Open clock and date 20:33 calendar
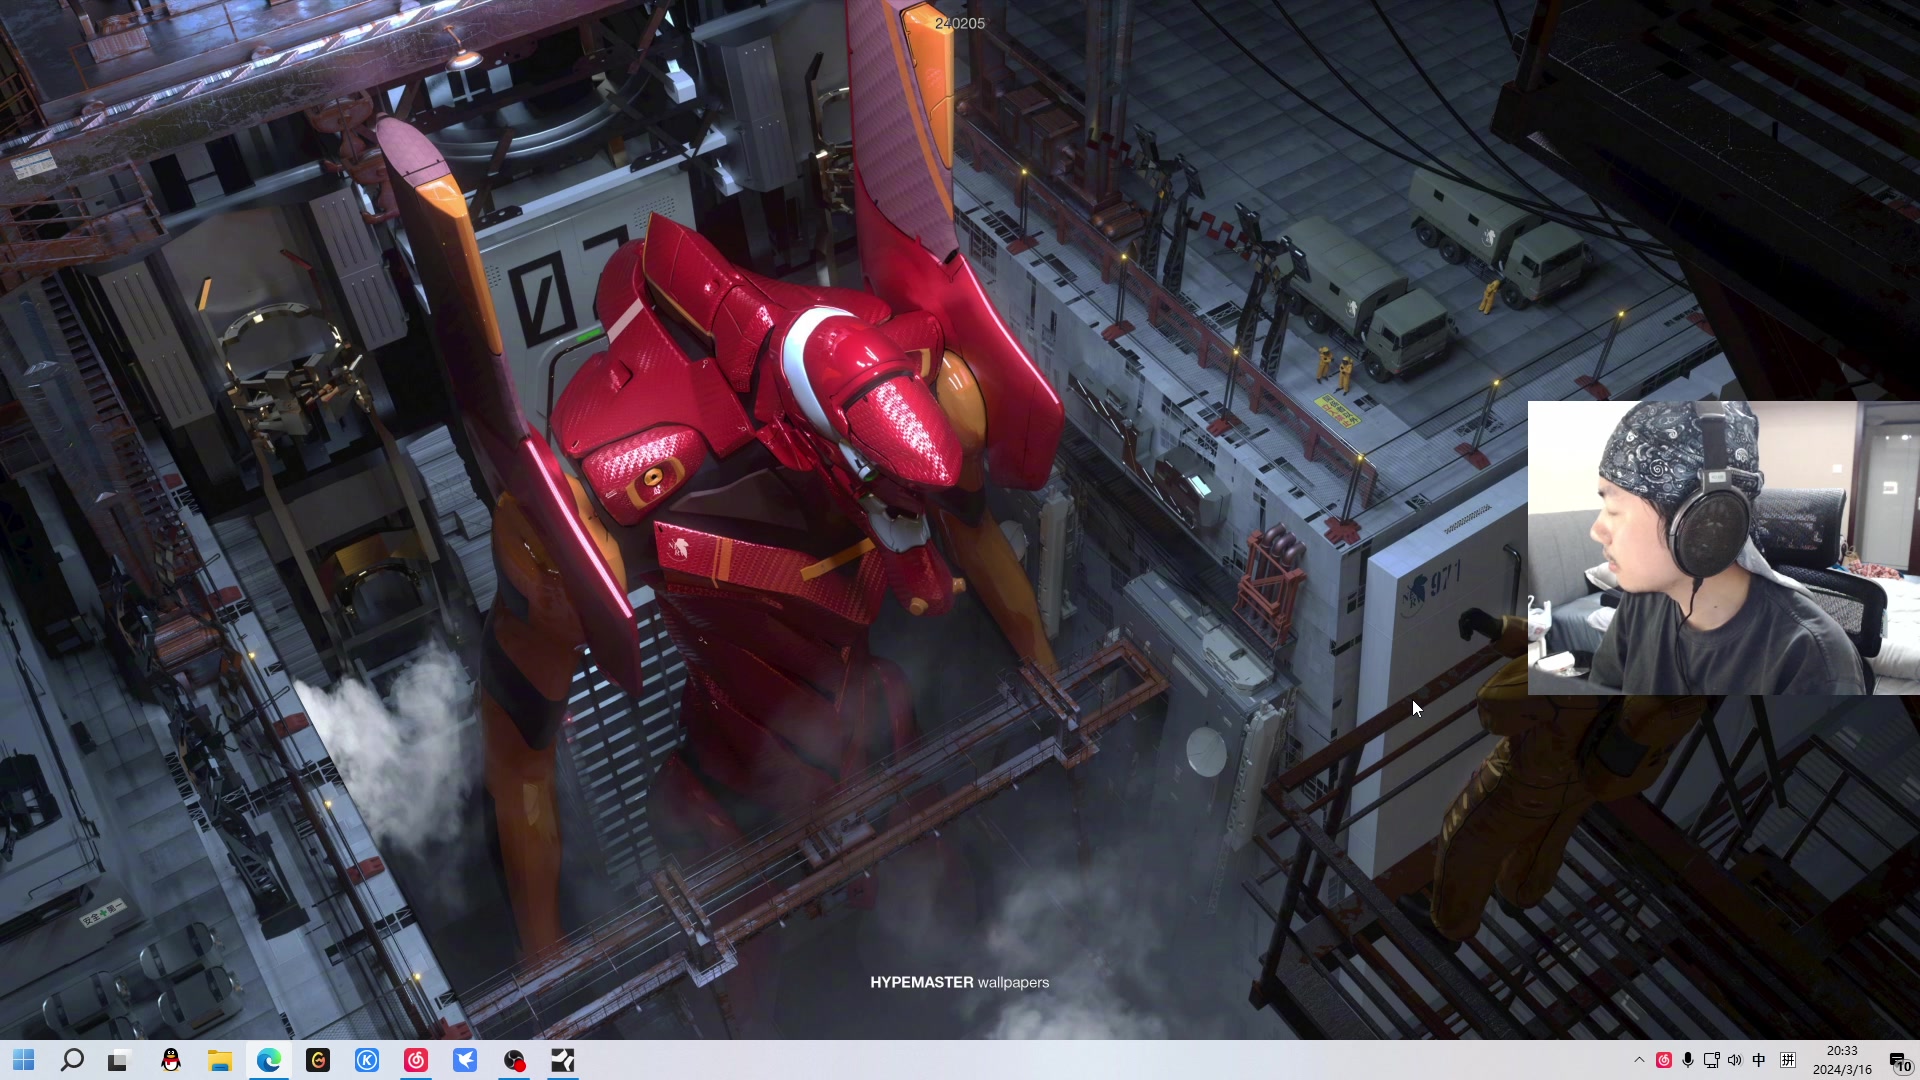The height and width of the screenshot is (1080, 1920). click(1842, 1060)
